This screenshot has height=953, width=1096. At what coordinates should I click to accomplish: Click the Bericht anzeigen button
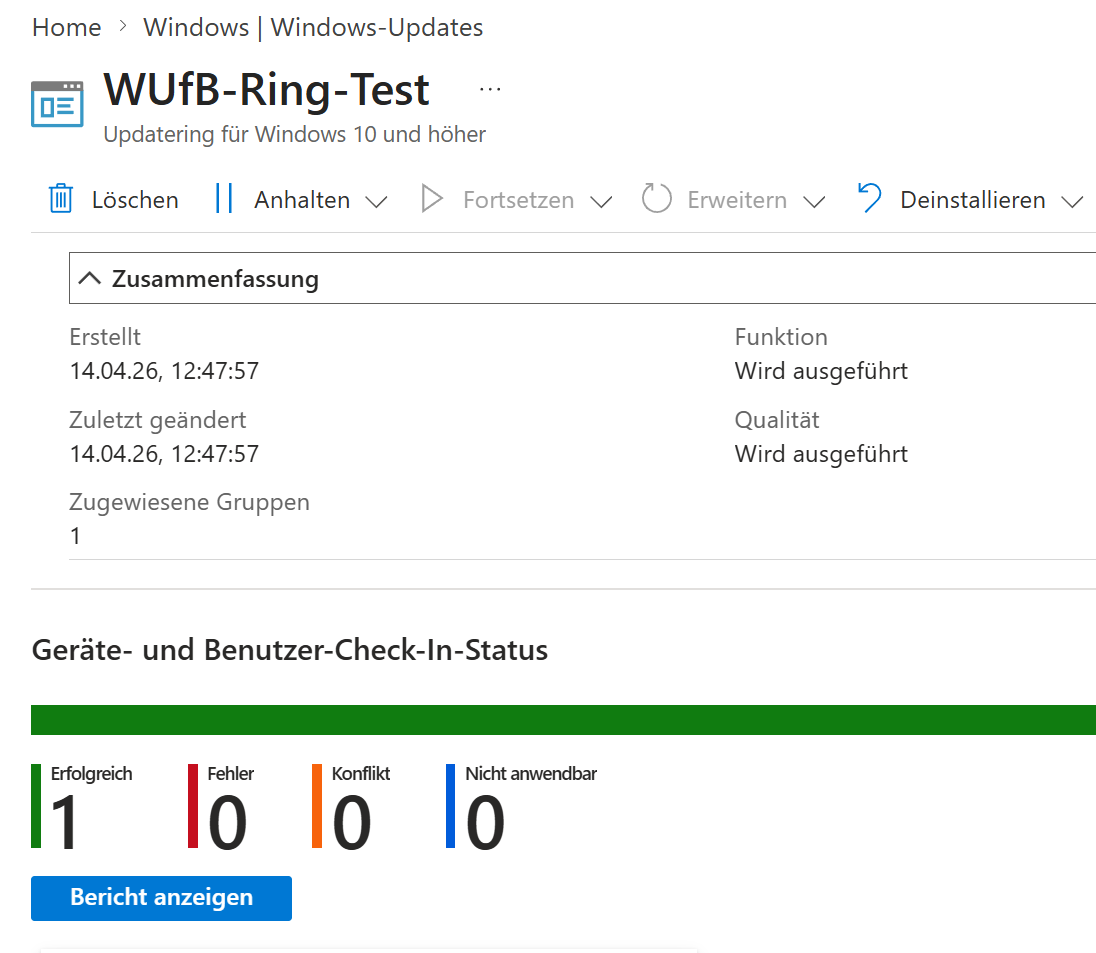[161, 897]
